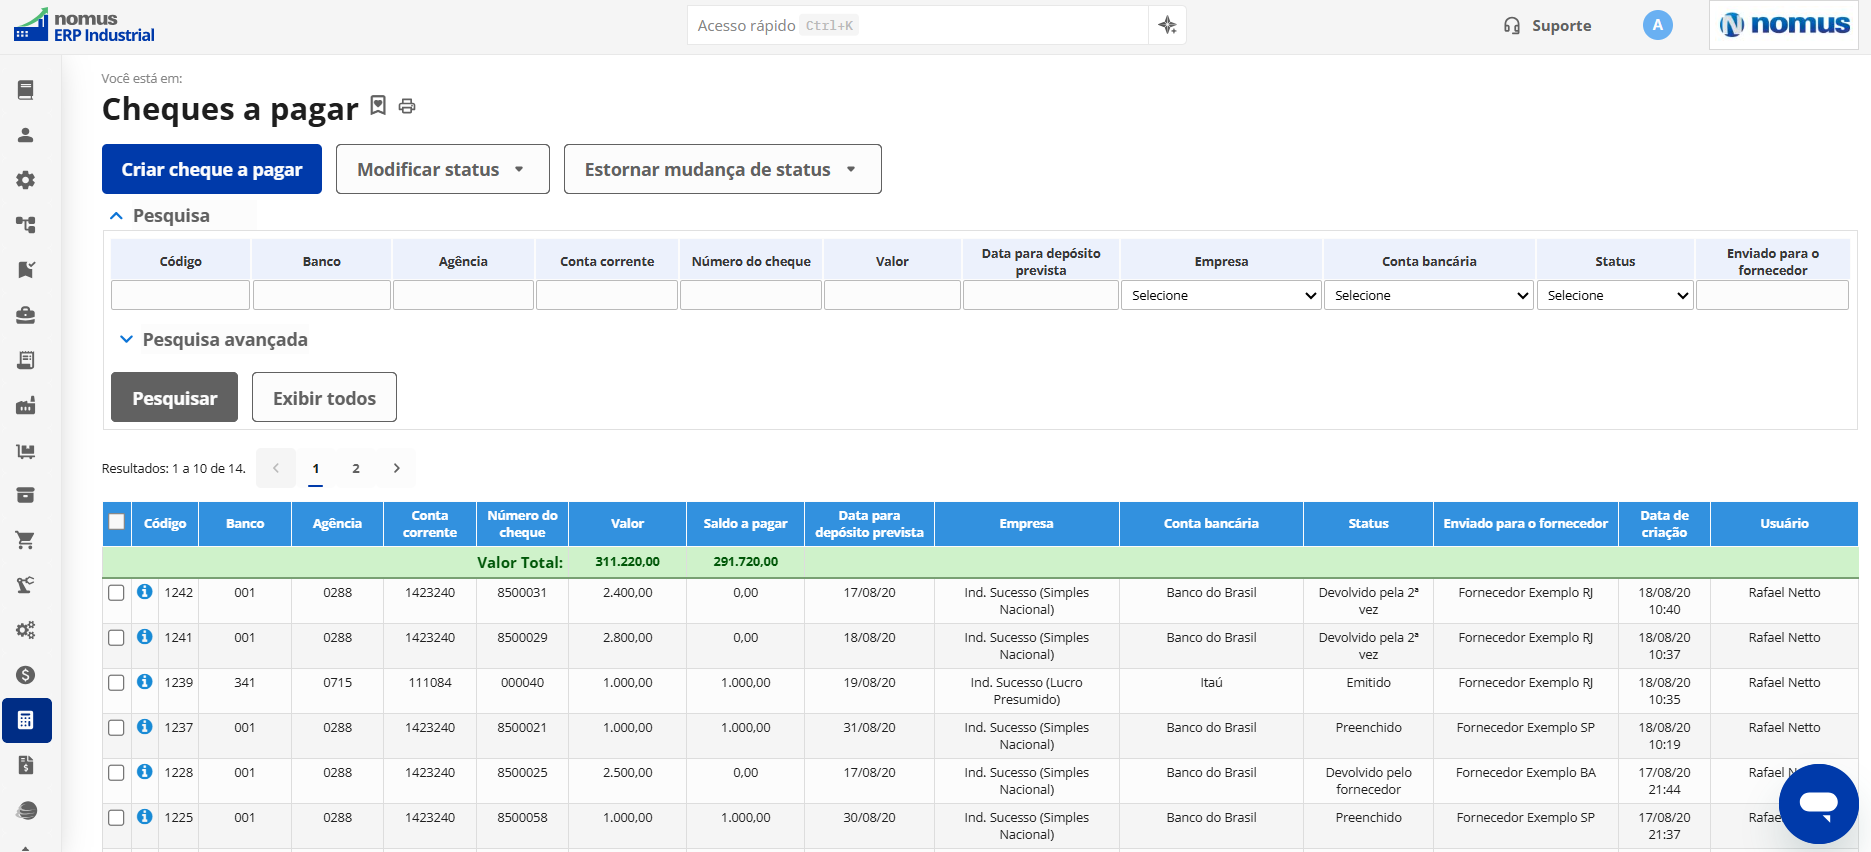Open the AI sparkle icon in quick access bar
1871x852 pixels.
pyautogui.click(x=1167, y=25)
